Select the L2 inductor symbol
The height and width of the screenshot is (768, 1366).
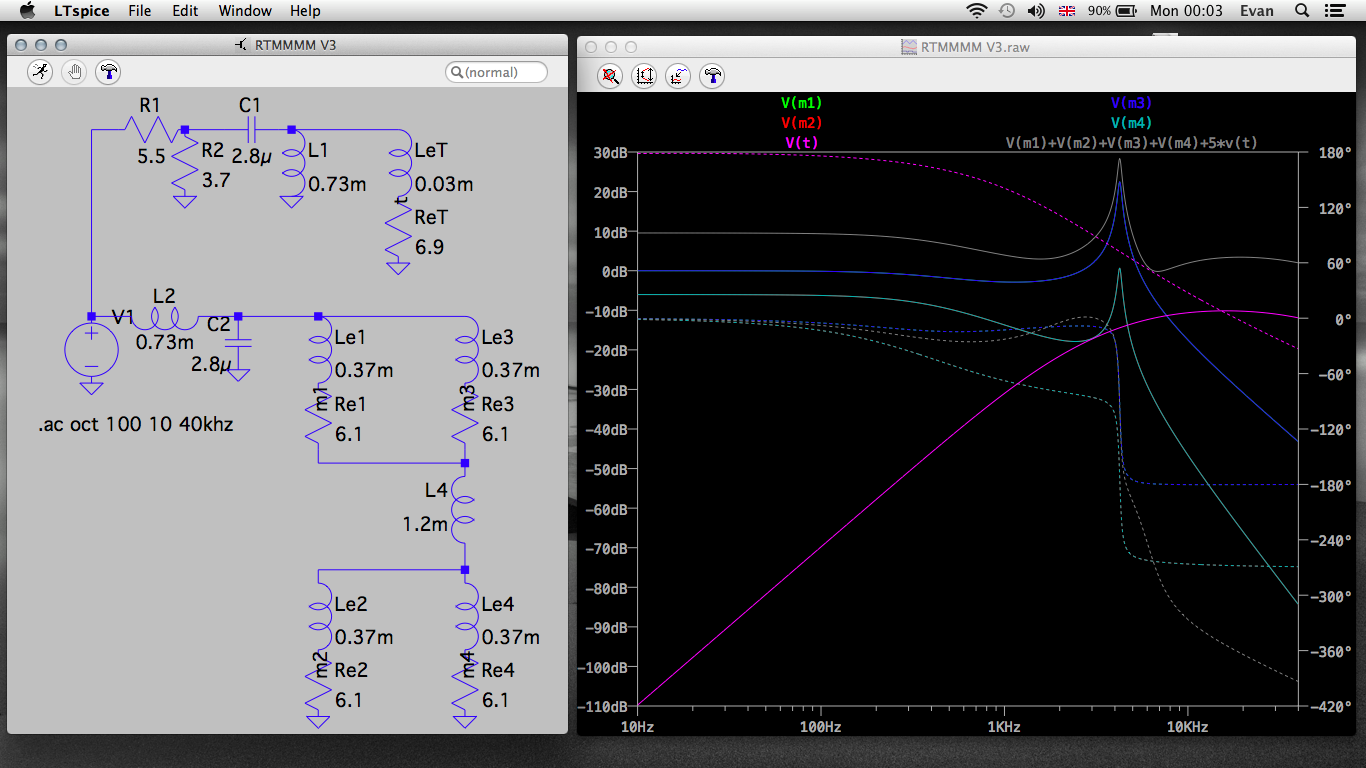pyautogui.click(x=165, y=317)
